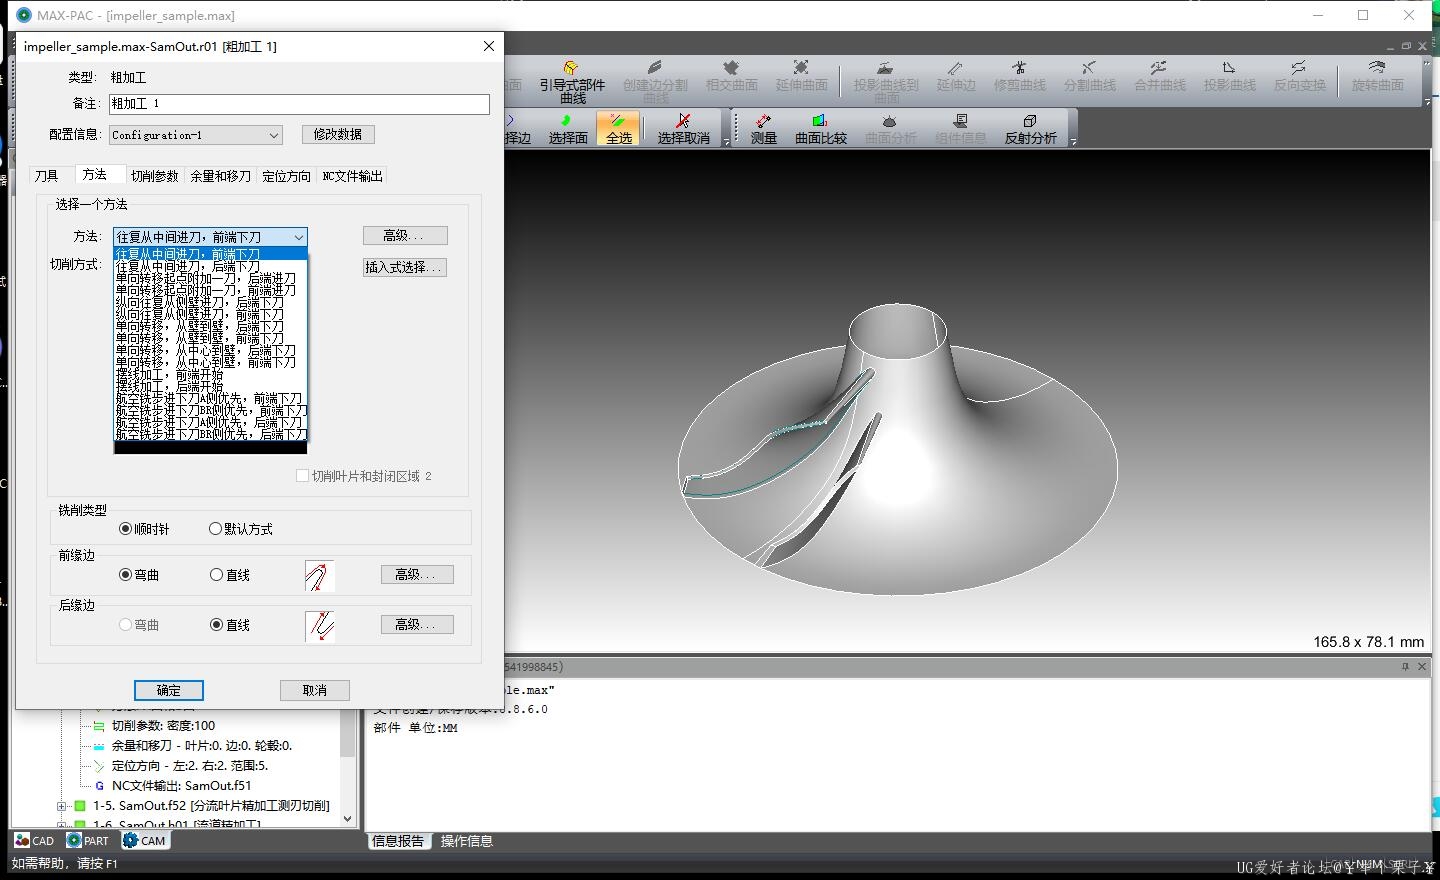Pick 单向转移，从中心到壁，后端下刀 from the list

211,350
